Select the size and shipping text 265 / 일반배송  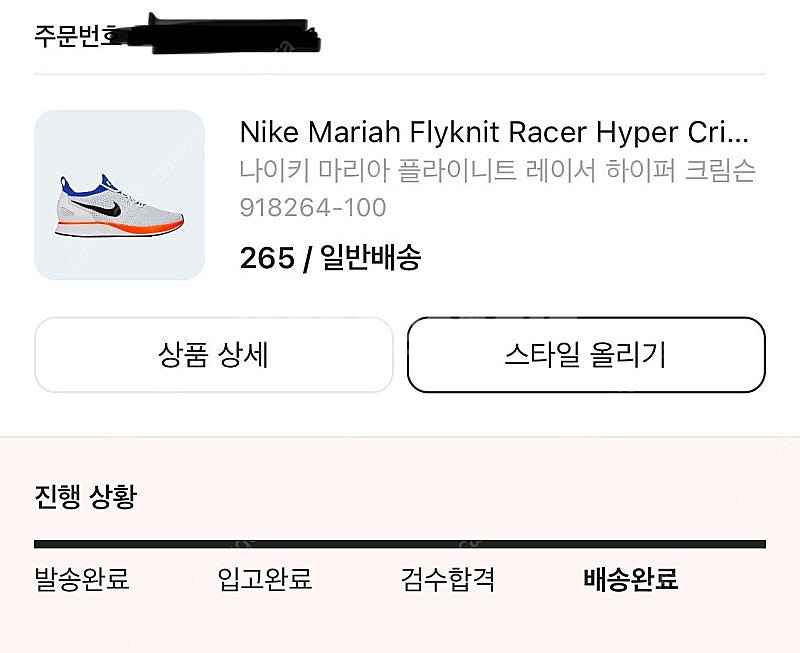(331, 258)
